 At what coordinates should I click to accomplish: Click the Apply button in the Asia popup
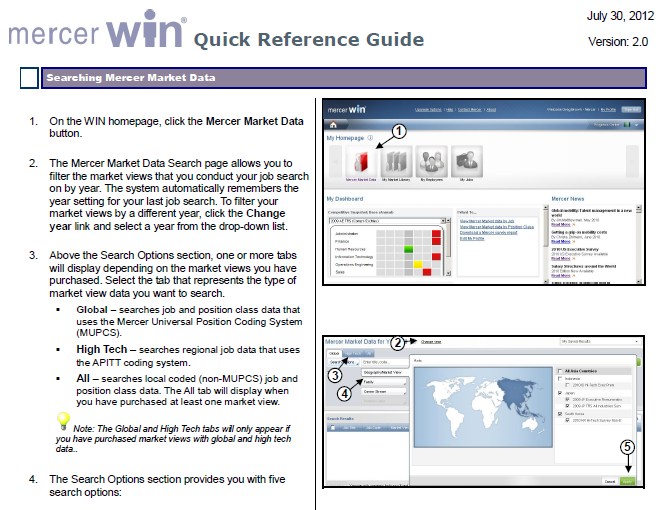pos(627,481)
